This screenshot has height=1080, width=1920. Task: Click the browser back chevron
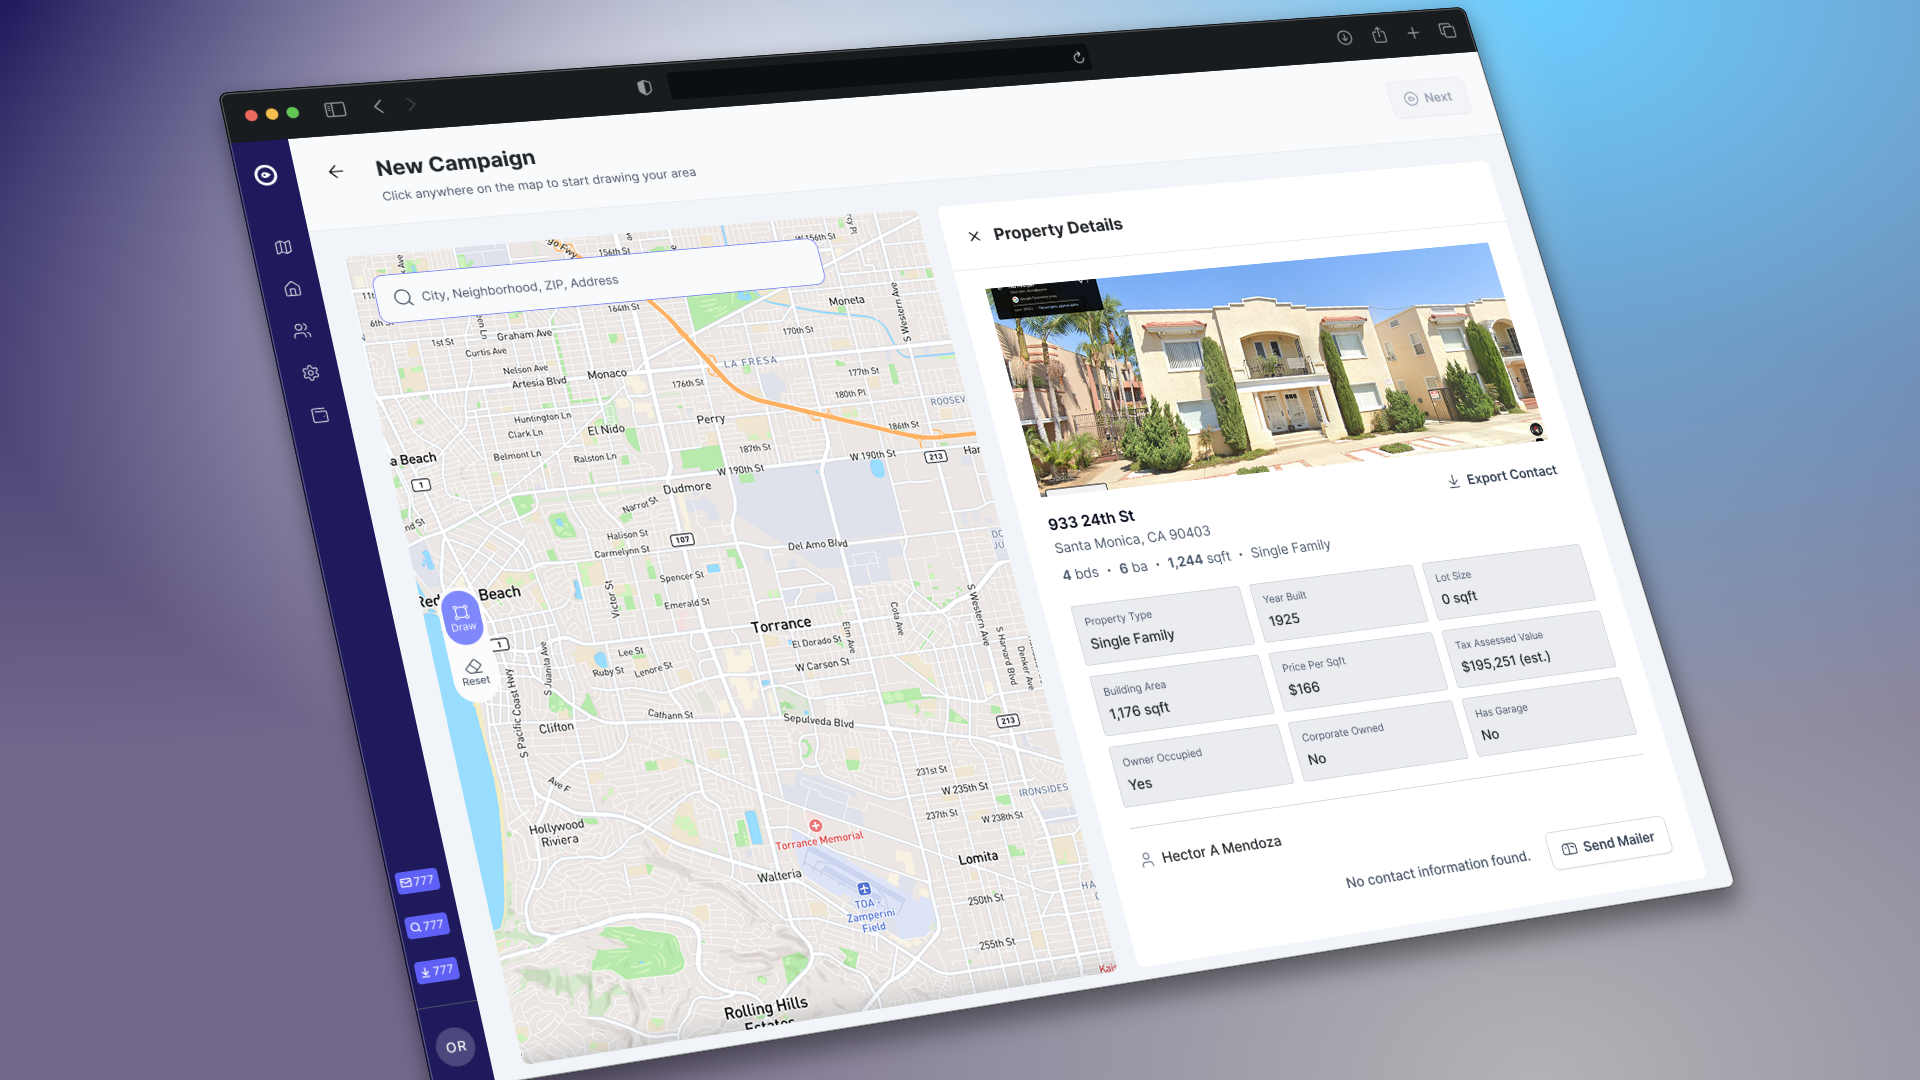(379, 106)
